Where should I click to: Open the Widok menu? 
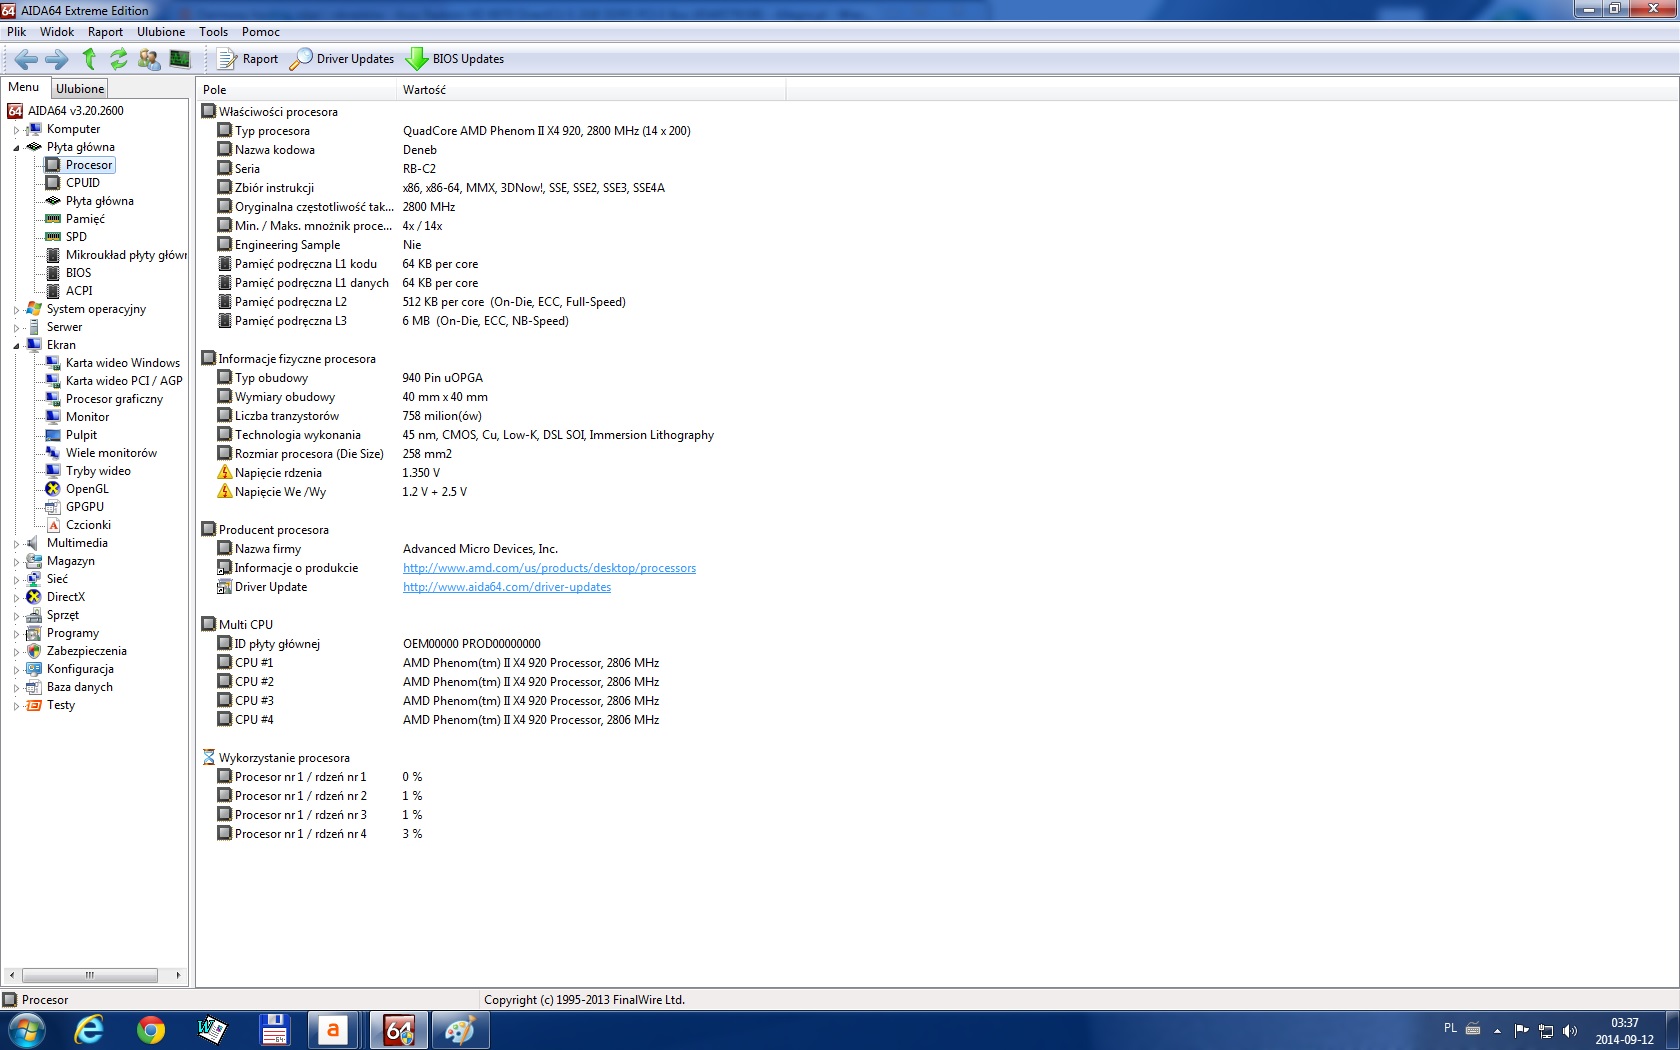[57, 32]
